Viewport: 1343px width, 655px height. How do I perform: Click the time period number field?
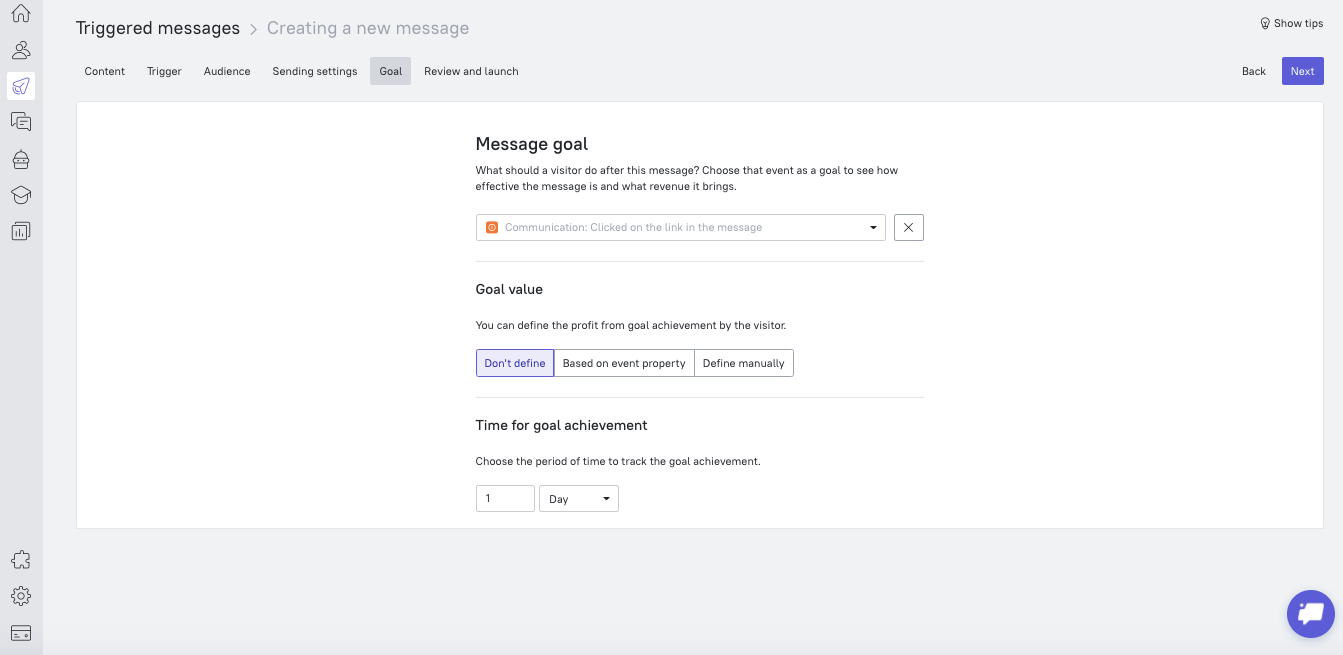coord(505,499)
